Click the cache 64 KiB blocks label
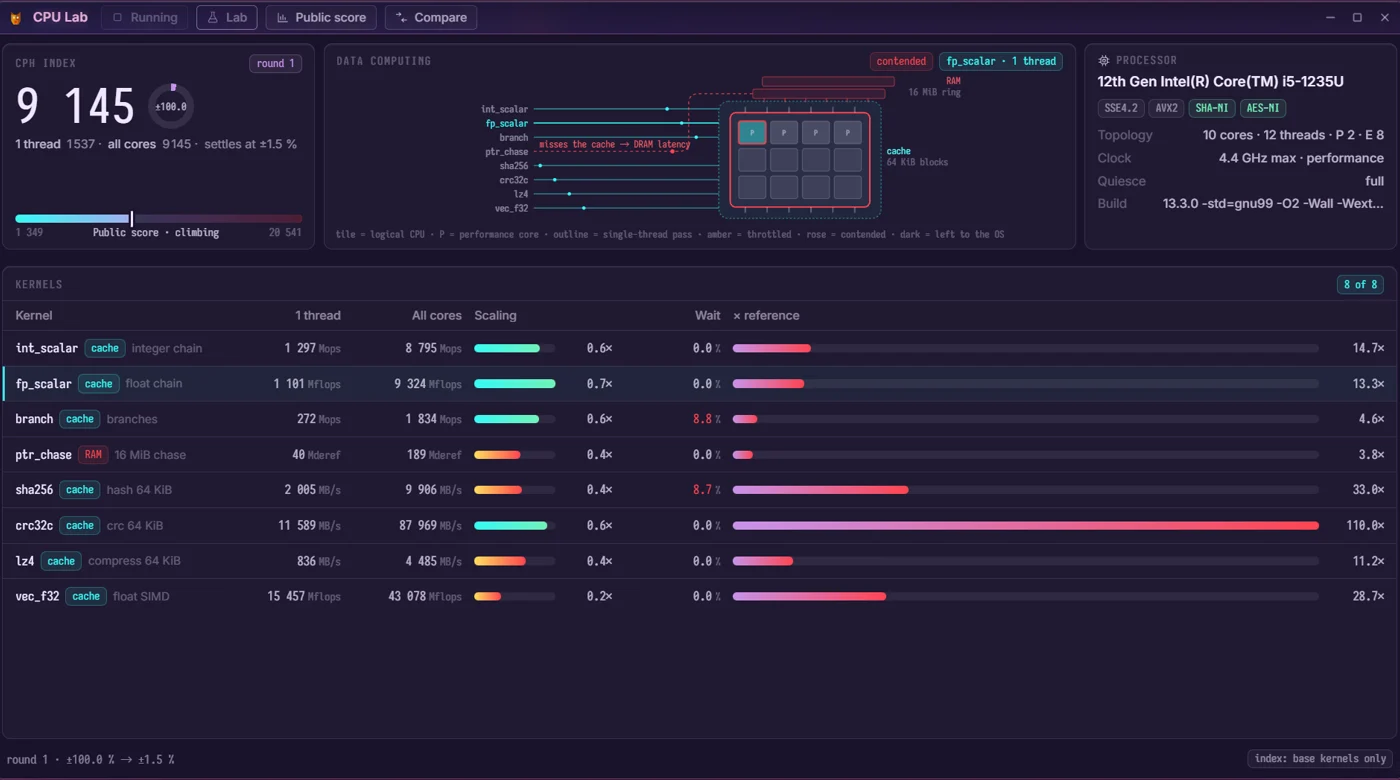1400x780 pixels. [x=917, y=156]
